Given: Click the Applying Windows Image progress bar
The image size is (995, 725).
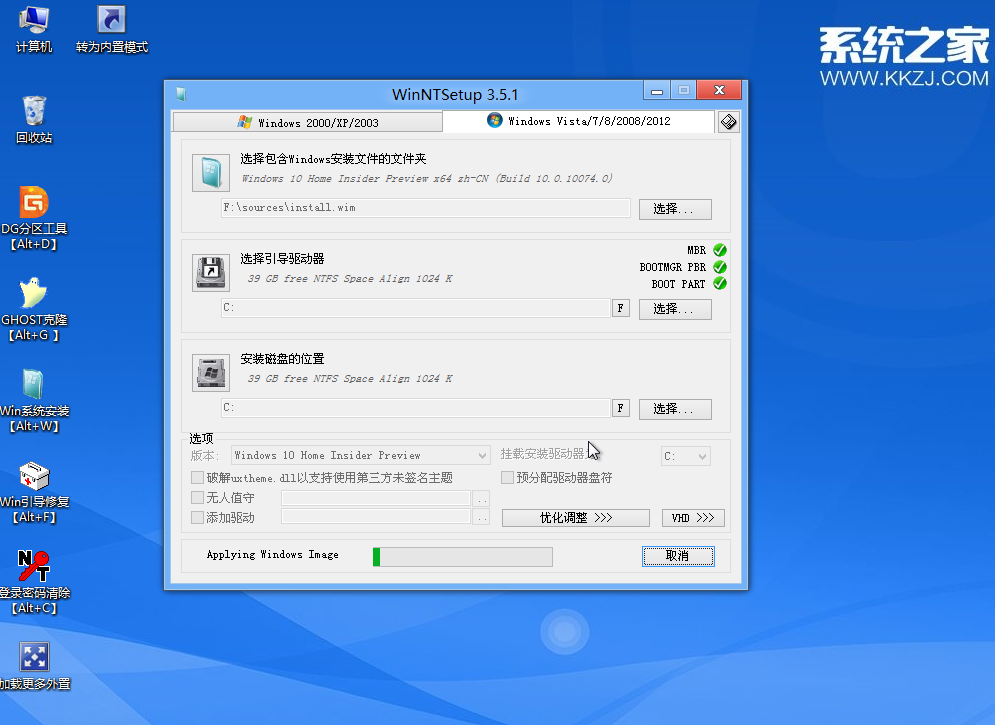Looking at the screenshot, I should tap(463, 557).
